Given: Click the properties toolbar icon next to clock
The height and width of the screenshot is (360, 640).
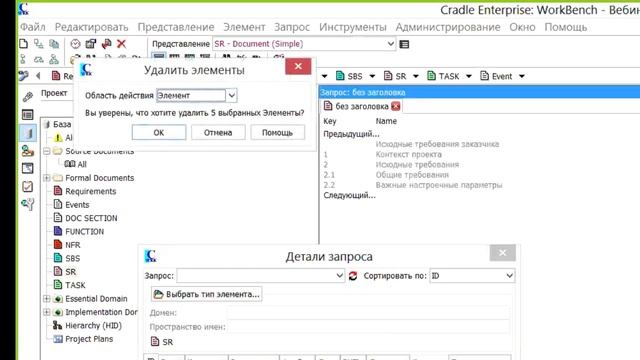Looking at the screenshot, I should point(90,44).
